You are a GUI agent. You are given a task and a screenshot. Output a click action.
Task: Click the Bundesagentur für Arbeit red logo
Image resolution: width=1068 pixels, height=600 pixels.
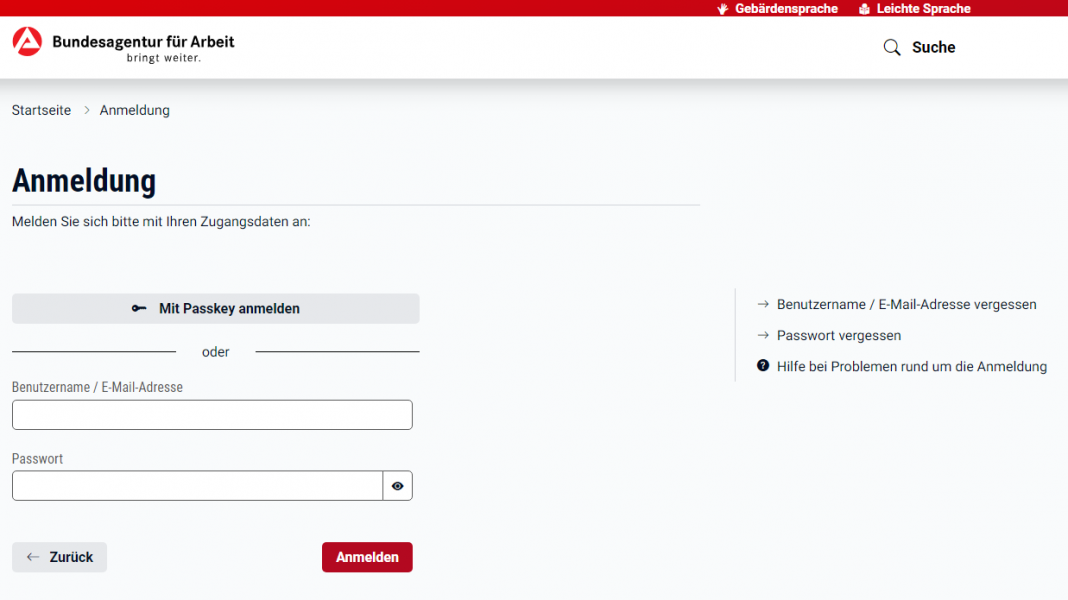[27, 42]
